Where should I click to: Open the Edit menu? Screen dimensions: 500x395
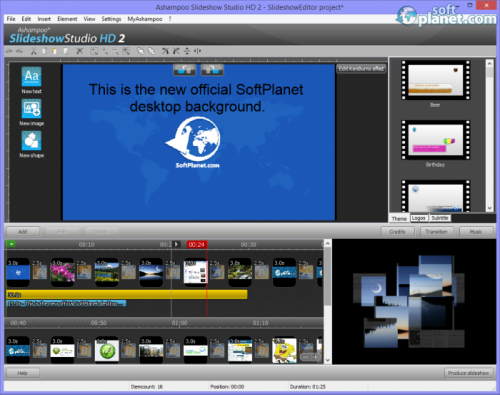(26, 19)
